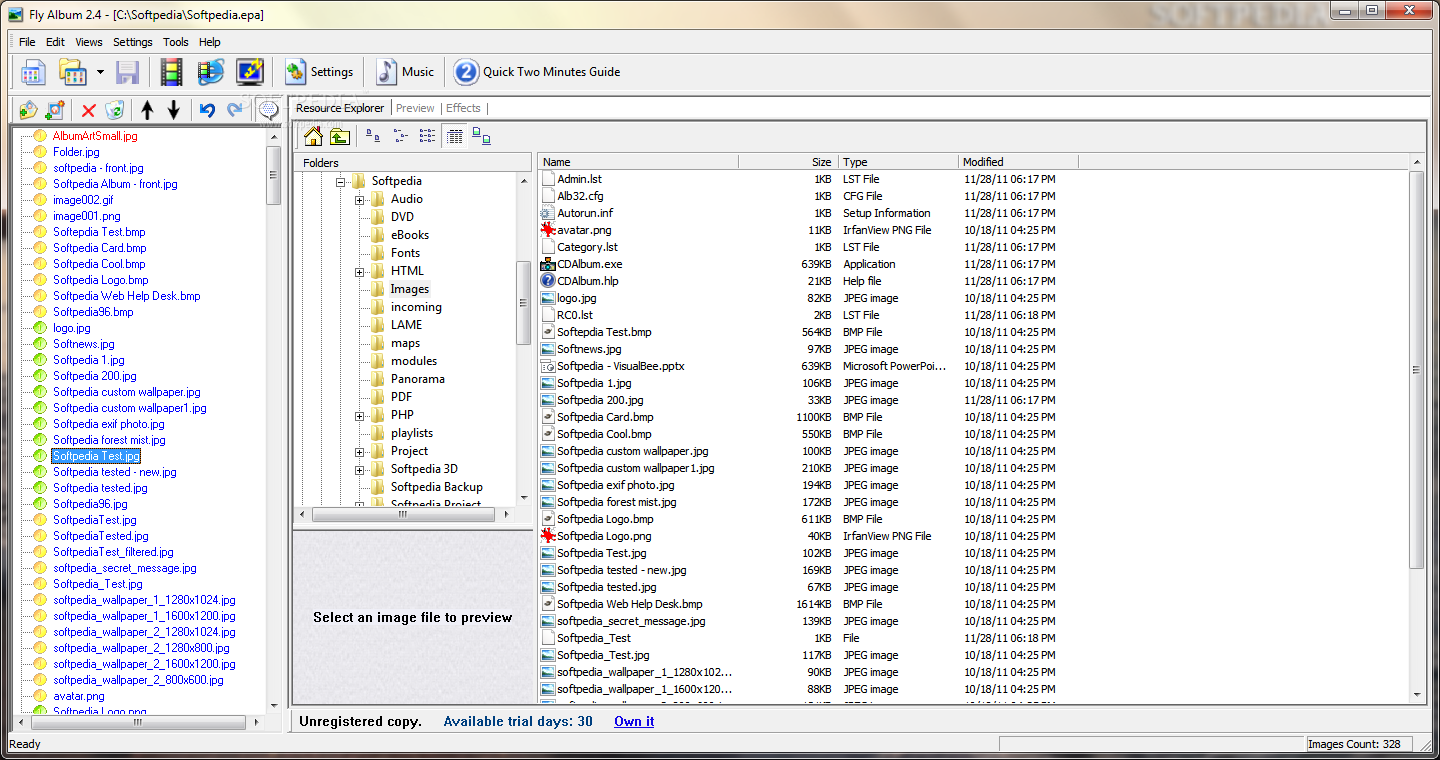Click the up one folder icon
1440x760 pixels.
click(340, 137)
